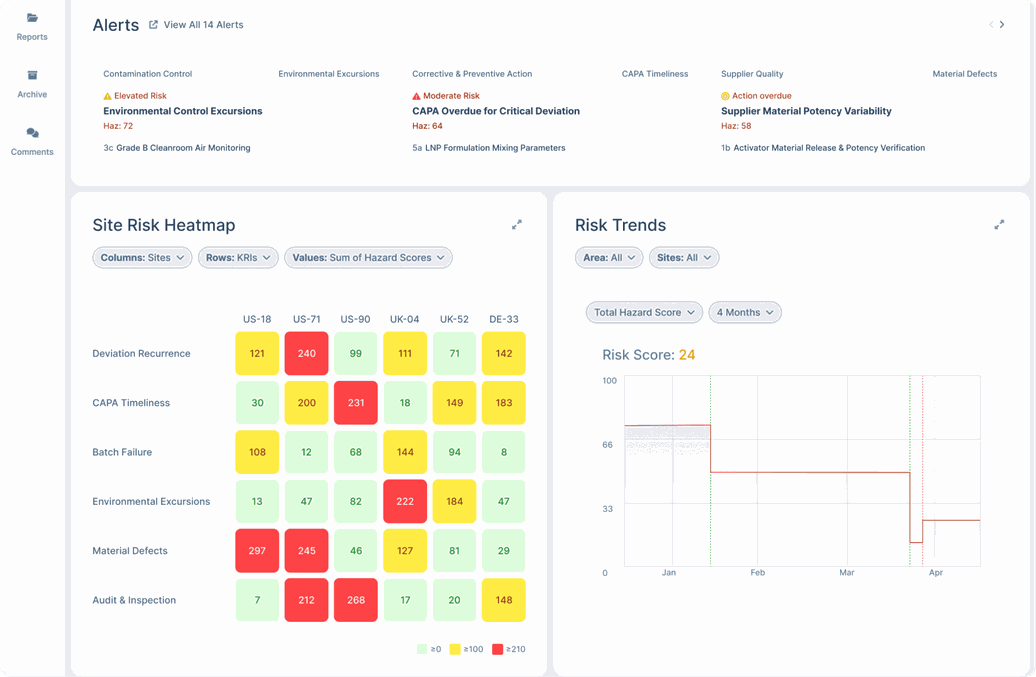Open the 4 Months range dropdown

(745, 312)
